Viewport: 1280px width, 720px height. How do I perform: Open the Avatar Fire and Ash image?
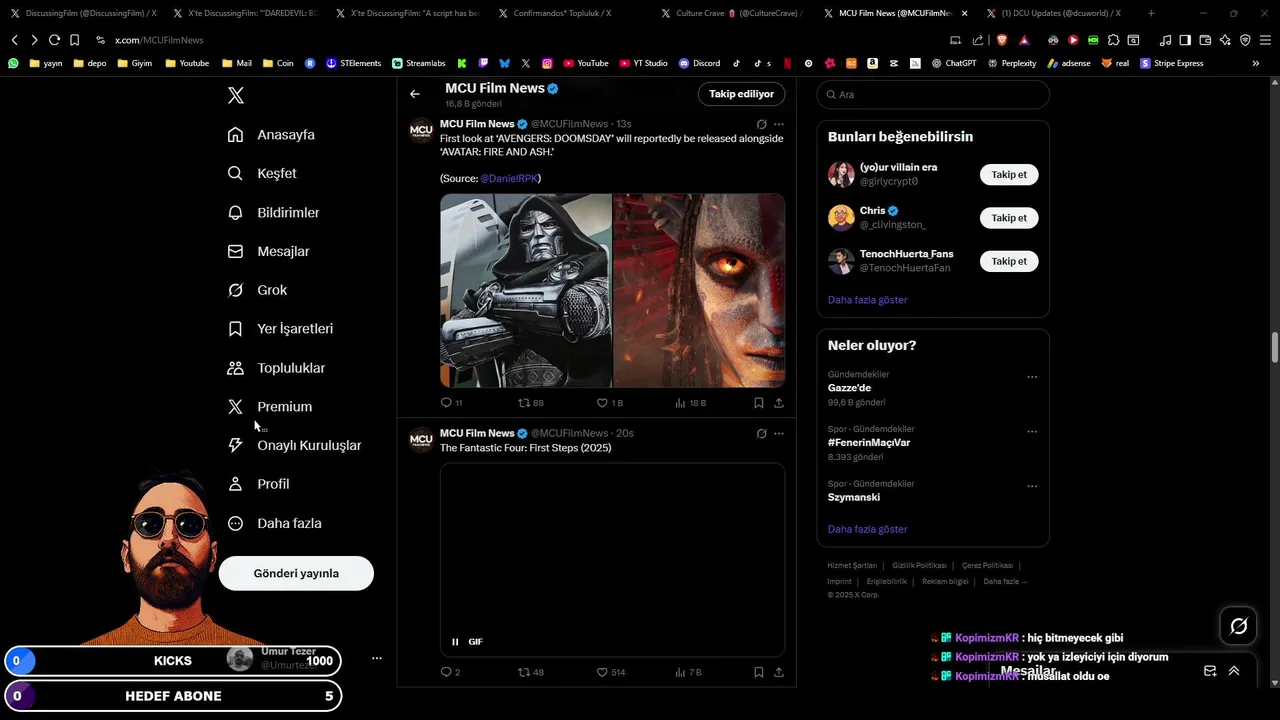[x=699, y=291]
